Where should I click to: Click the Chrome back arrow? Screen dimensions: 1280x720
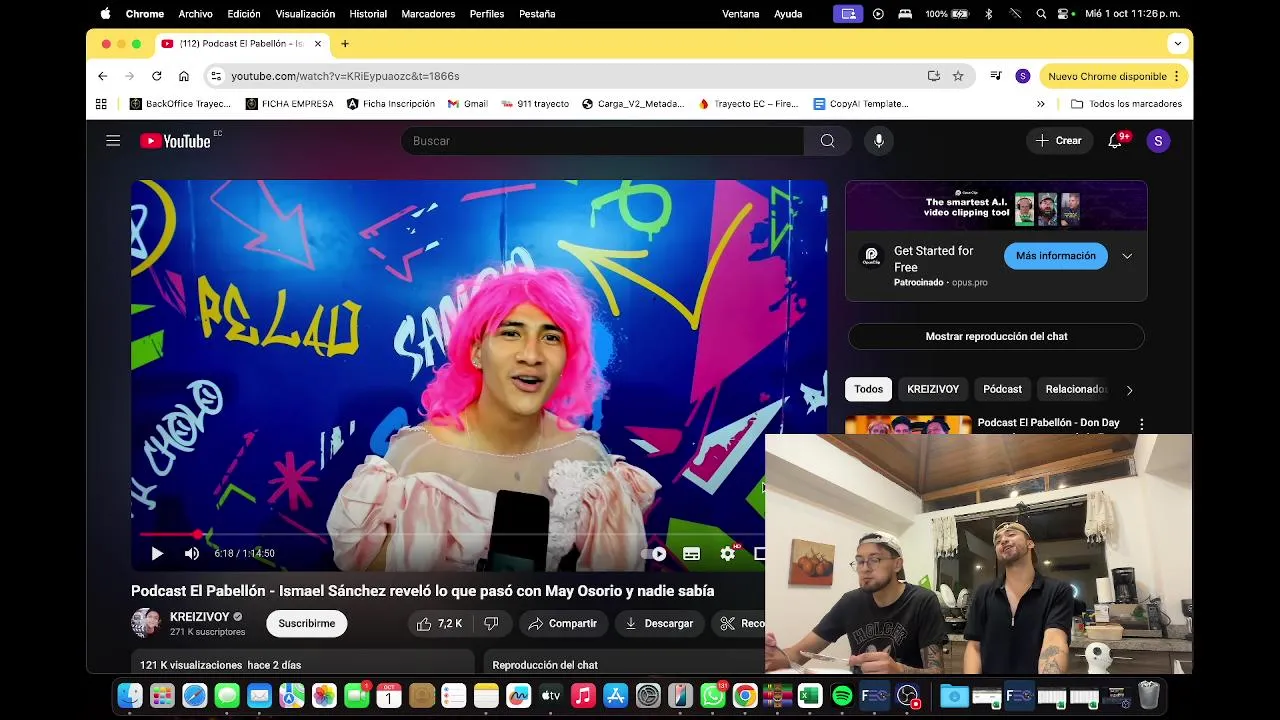coord(102,76)
